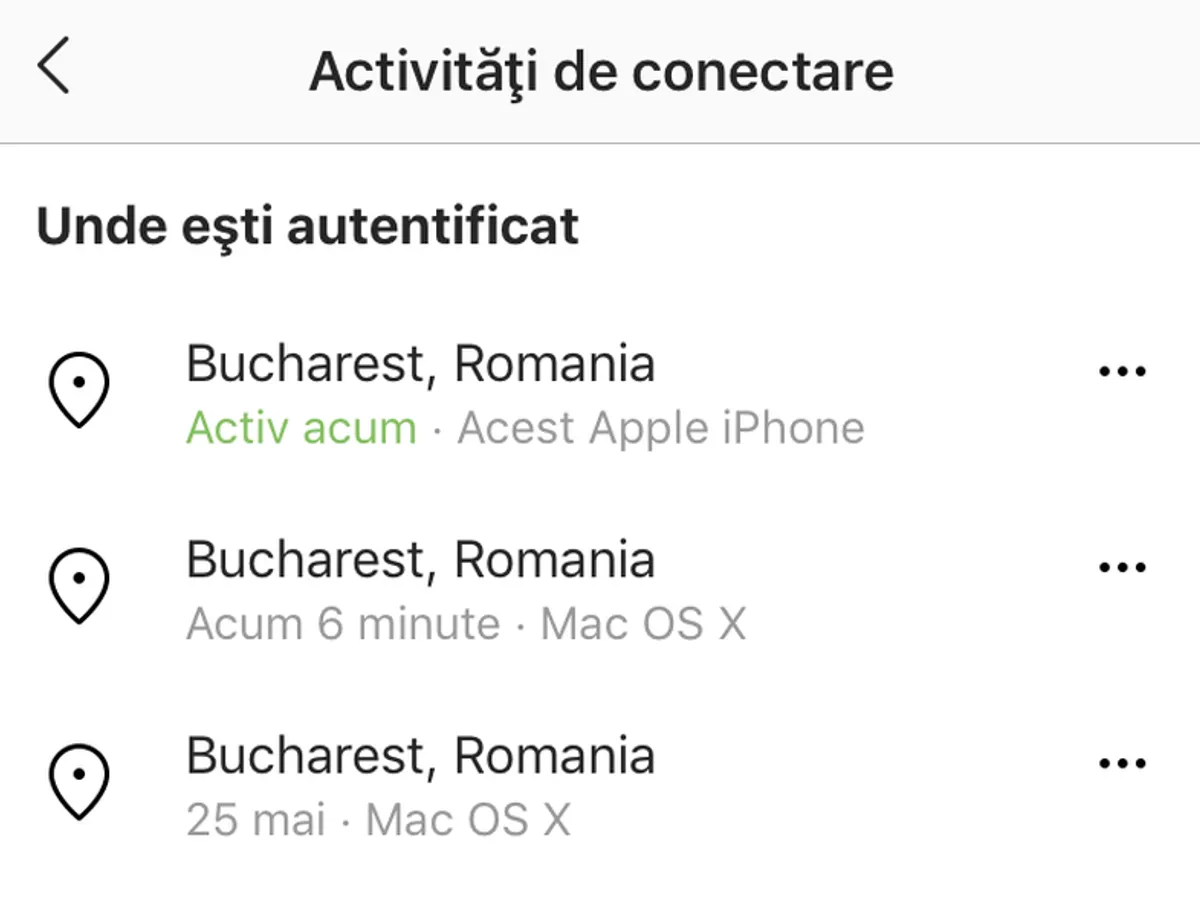
Task: Click the 'Unde ești autentificat' section heading
Action: (307, 226)
